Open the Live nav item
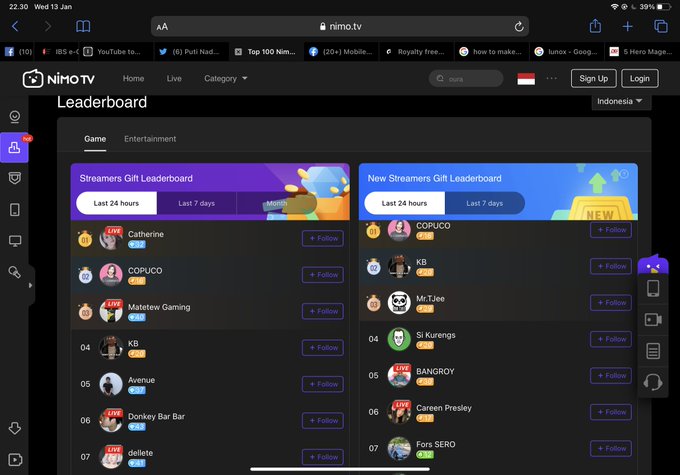 [174, 79]
